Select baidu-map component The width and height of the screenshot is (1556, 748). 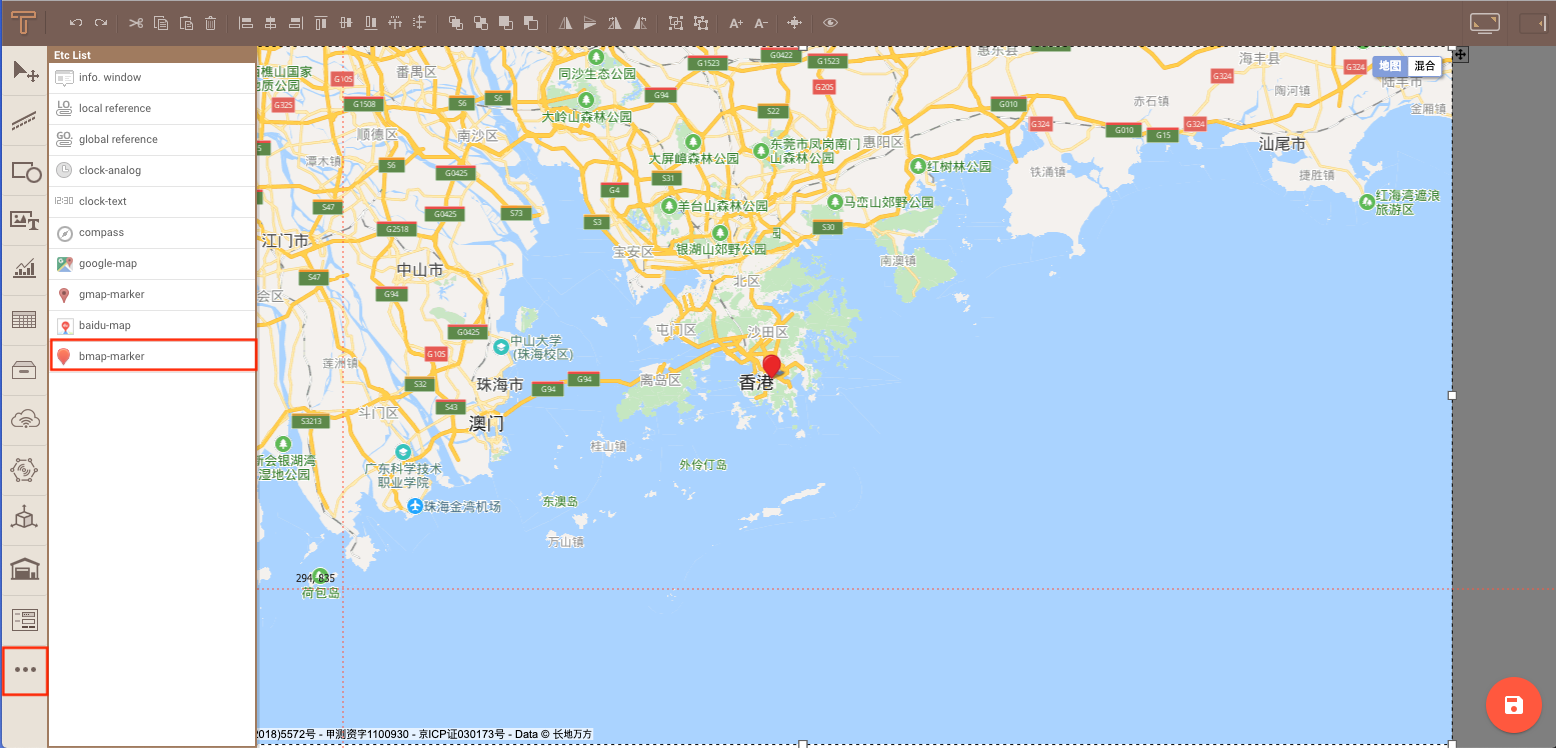(152, 326)
